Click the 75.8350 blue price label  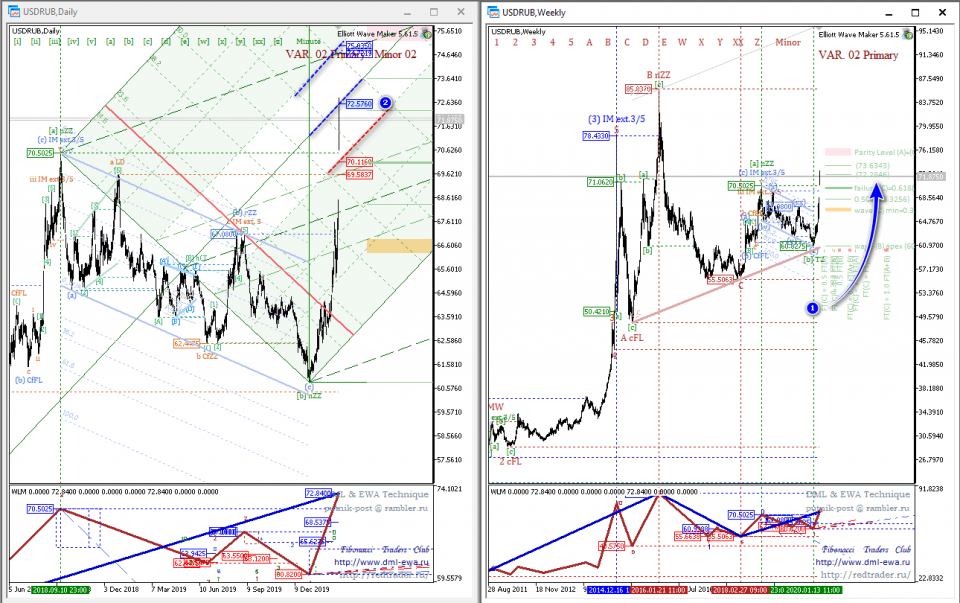(x=359, y=46)
